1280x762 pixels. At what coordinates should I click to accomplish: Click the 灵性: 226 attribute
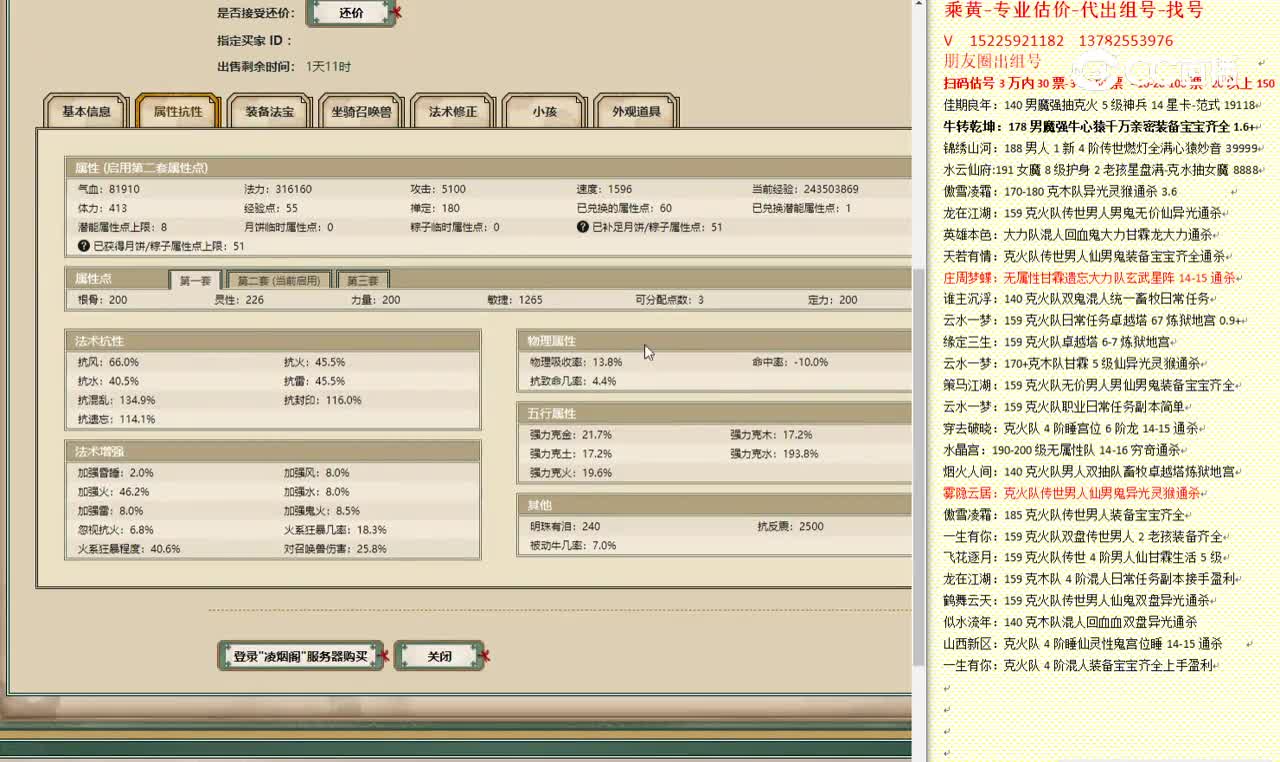click(239, 300)
